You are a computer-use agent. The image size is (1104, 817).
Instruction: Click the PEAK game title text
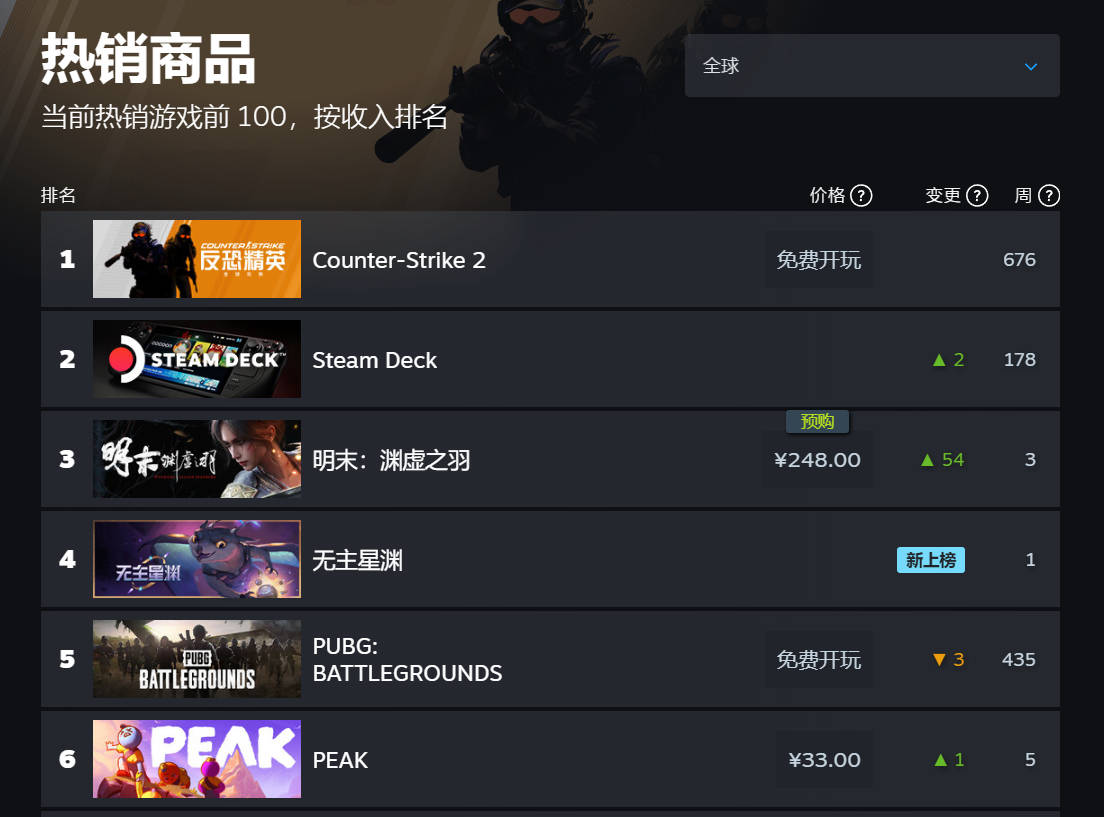[340, 760]
